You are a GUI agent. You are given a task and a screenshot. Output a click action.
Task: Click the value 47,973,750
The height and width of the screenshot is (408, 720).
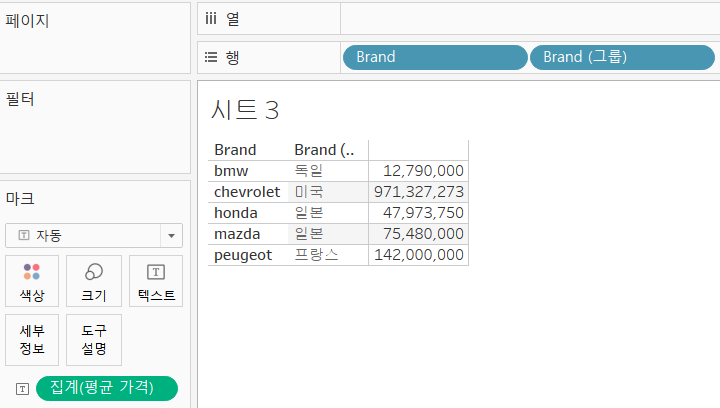click(x=423, y=213)
